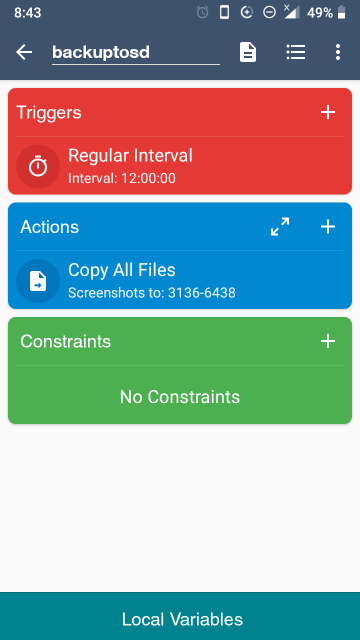The width and height of the screenshot is (360, 640).
Task: Select the Triggers section header
Action: [x=49, y=112]
